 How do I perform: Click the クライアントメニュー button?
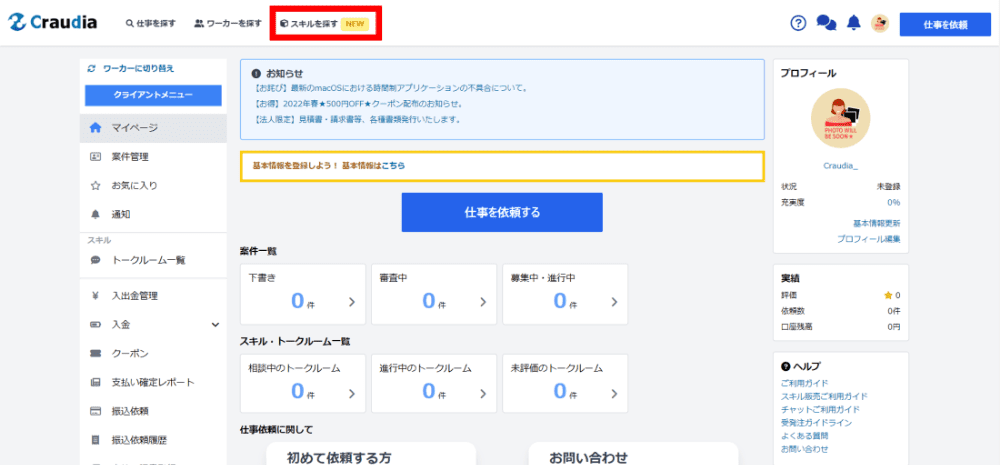(153, 96)
